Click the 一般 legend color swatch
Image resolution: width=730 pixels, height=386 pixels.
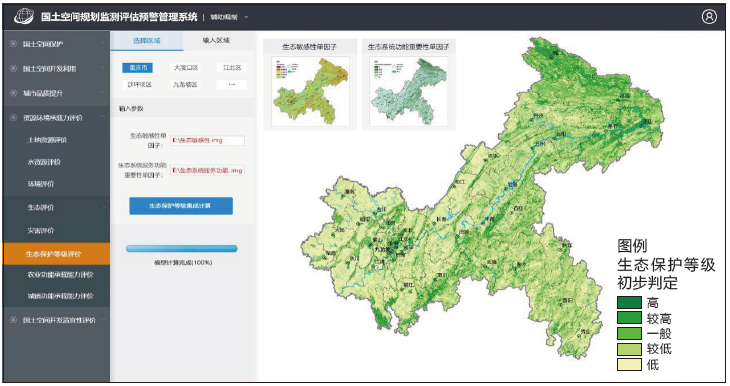629,333
